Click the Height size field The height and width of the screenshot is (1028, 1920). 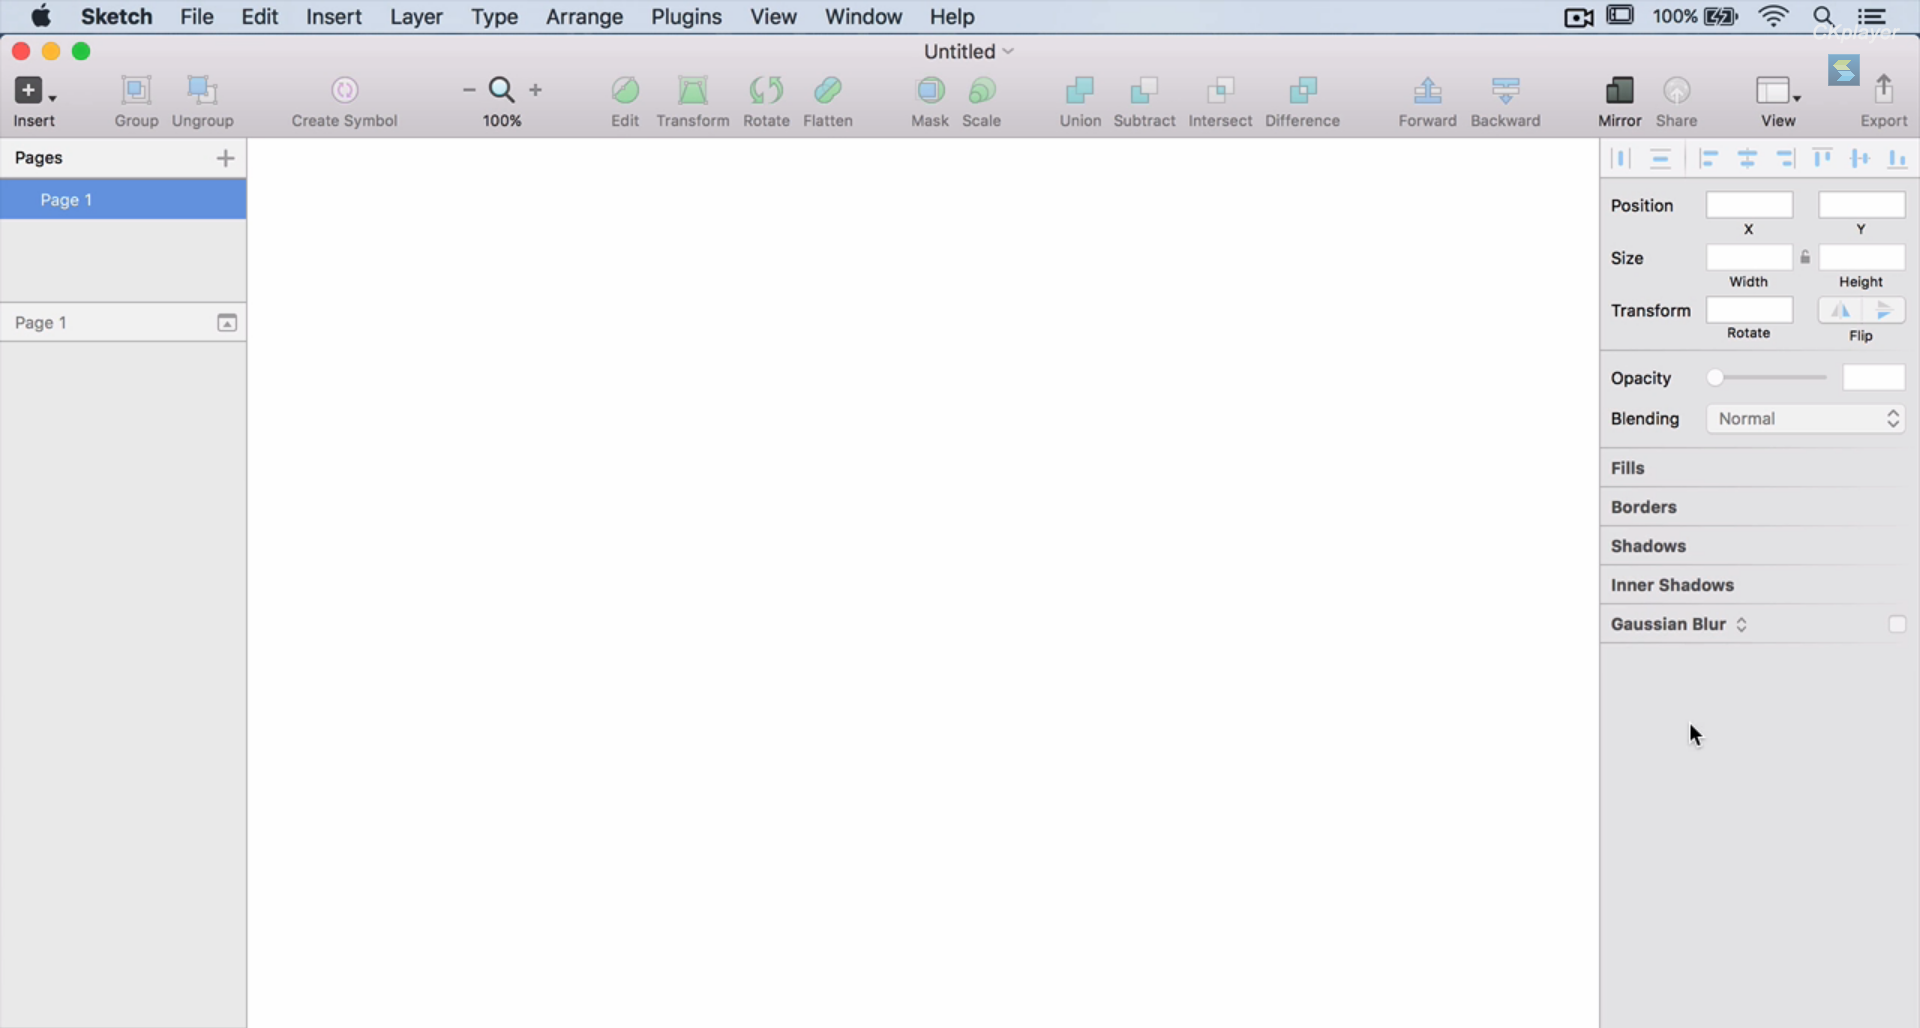click(x=1861, y=258)
